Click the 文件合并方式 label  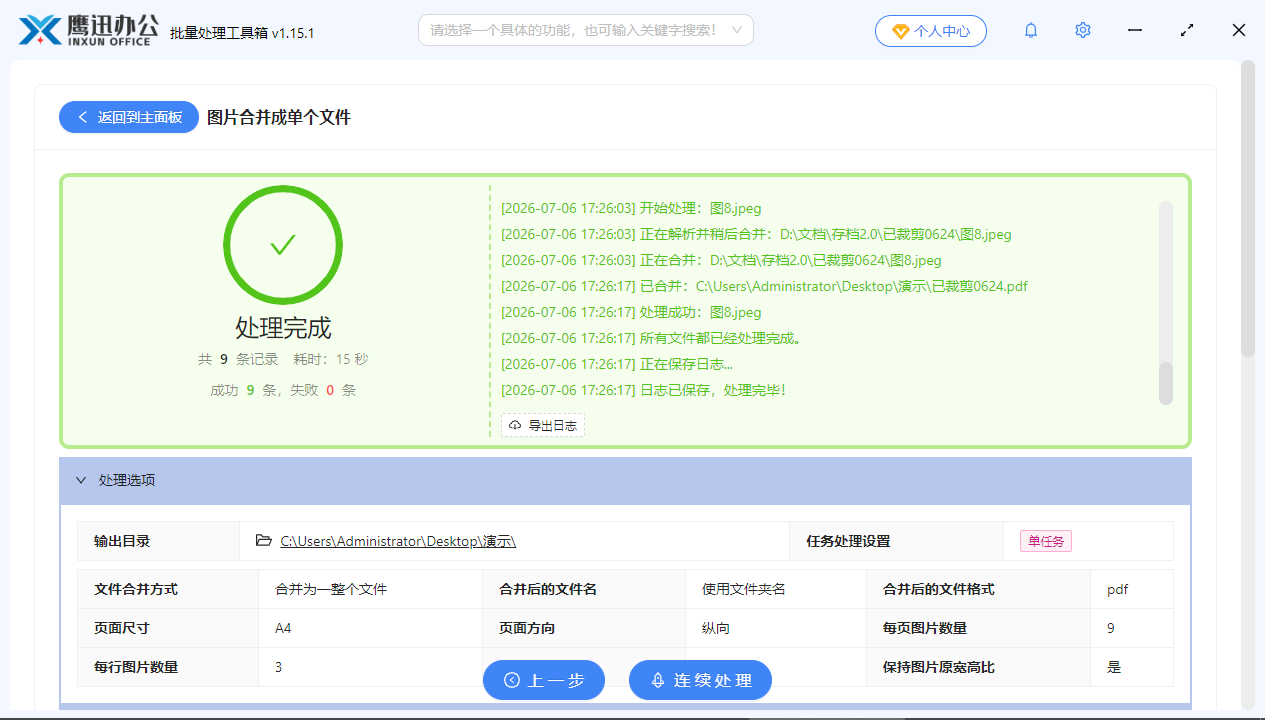click(136, 589)
